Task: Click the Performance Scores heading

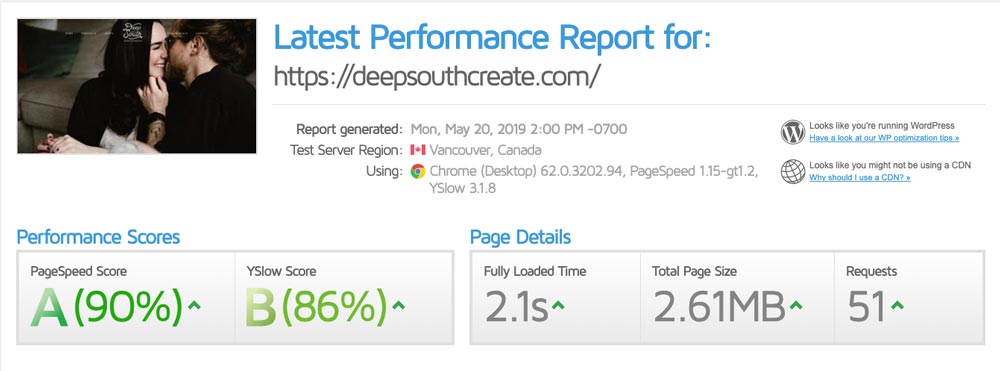Action: click(x=98, y=237)
